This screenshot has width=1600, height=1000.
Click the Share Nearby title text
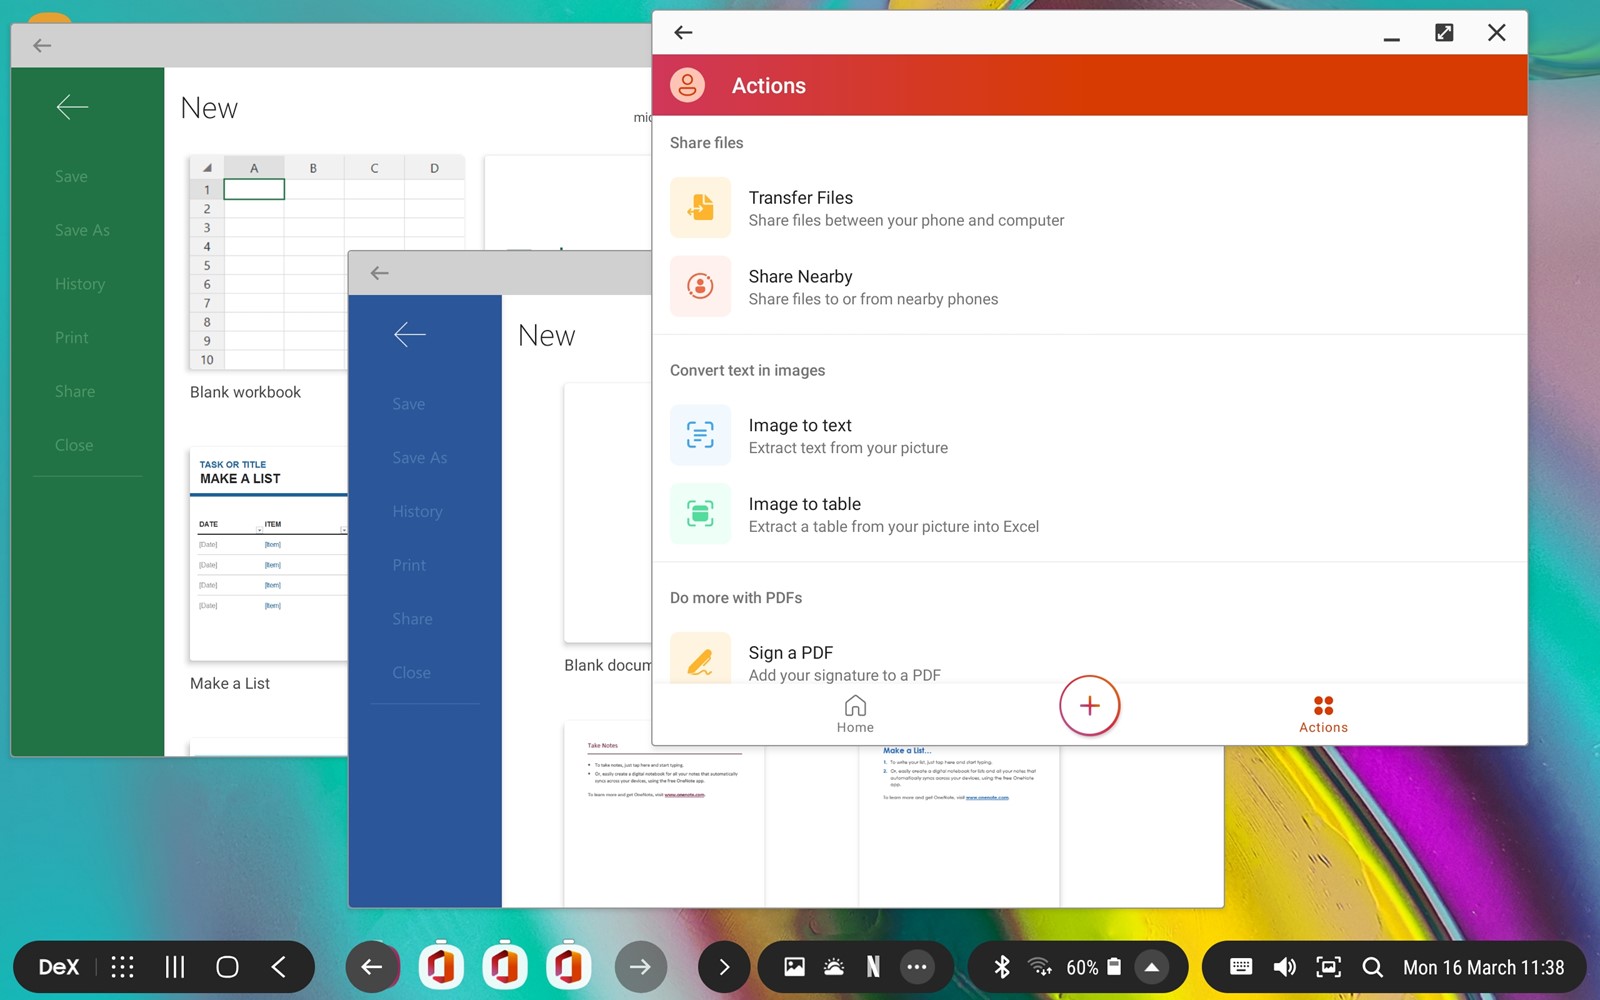click(800, 277)
